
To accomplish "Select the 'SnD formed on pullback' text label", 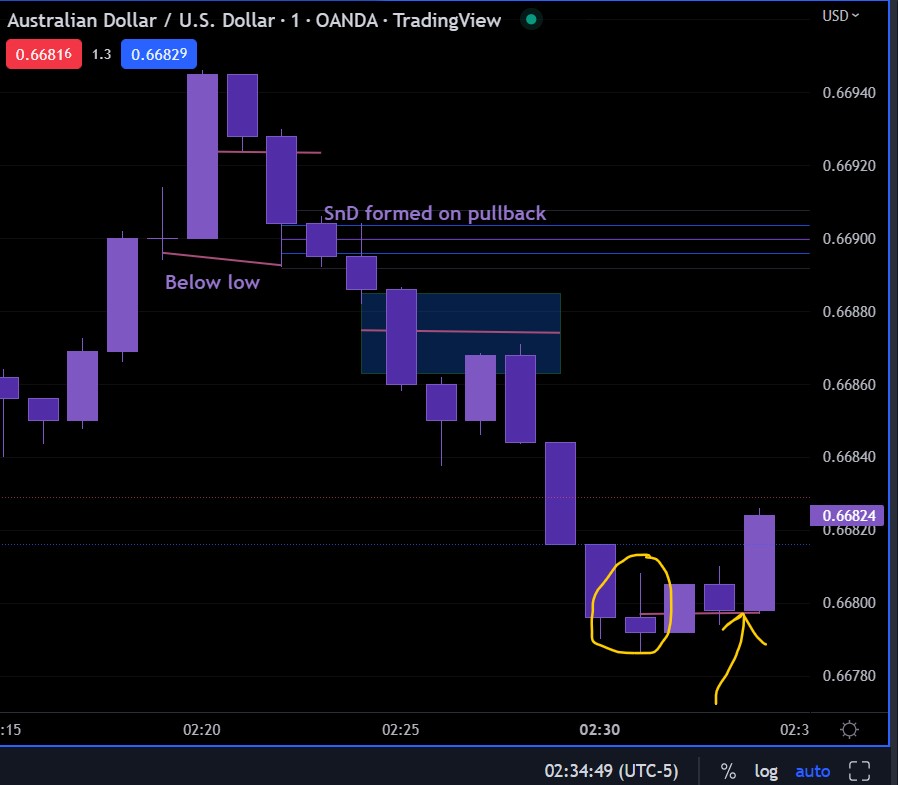I will pos(435,214).
